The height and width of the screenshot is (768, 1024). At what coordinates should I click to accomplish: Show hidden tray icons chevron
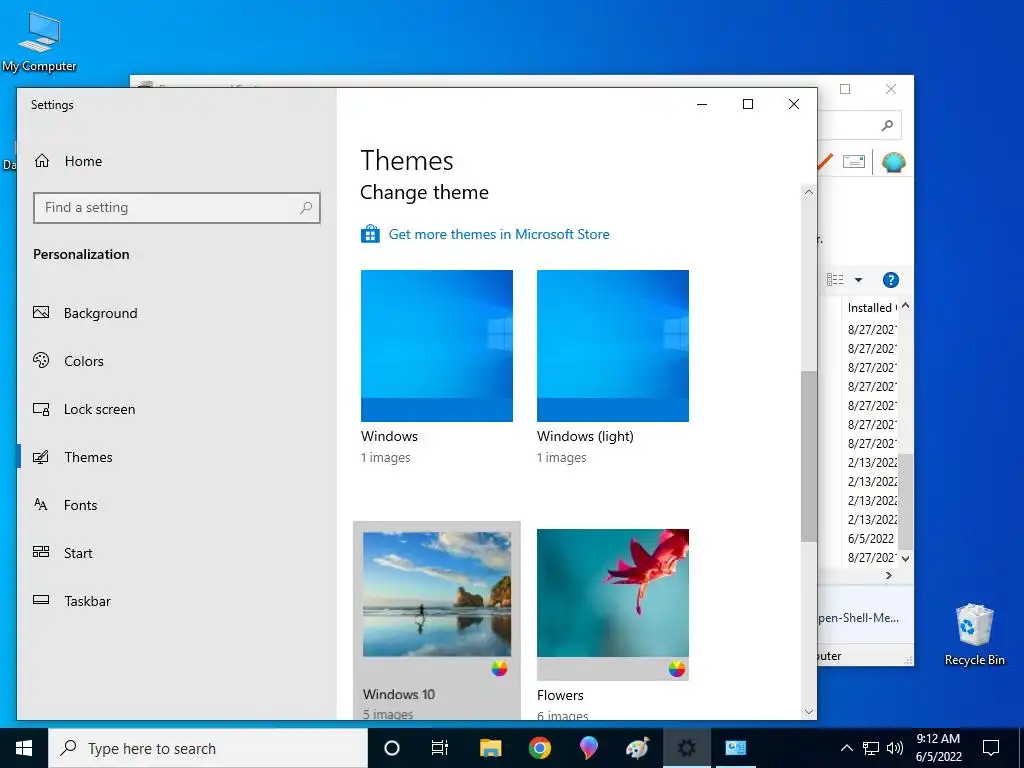(x=846, y=748)
